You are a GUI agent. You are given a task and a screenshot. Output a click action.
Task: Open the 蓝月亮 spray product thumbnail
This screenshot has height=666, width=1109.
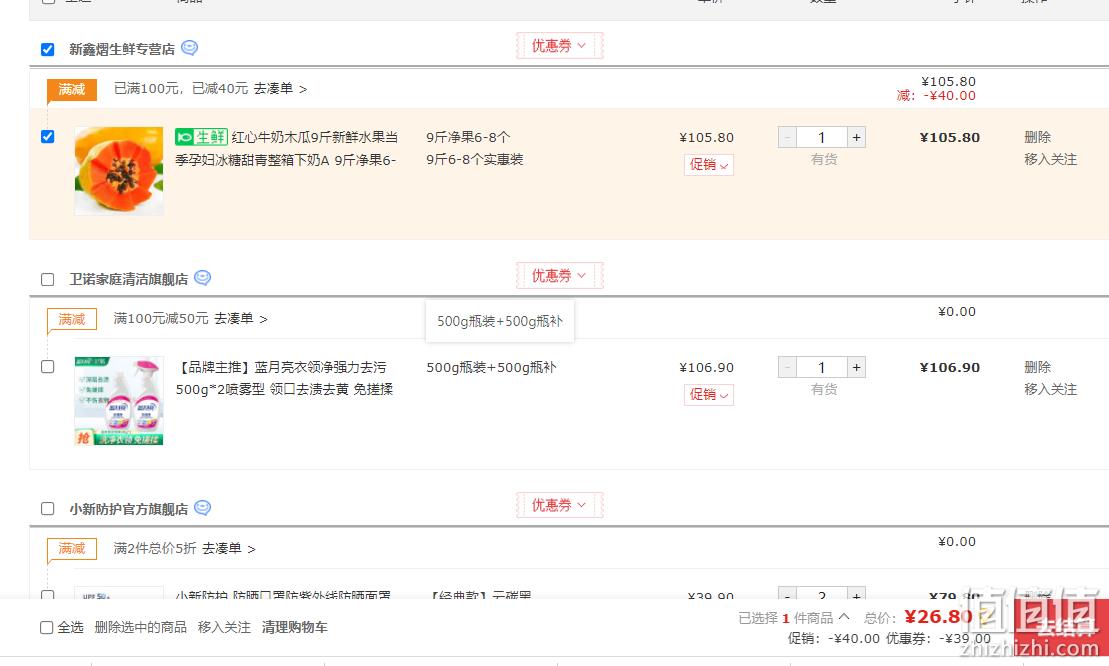119,400
